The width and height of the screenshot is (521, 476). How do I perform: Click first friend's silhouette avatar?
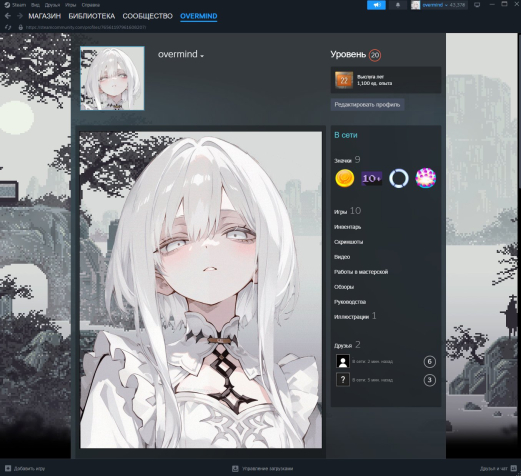pos(343,361)
